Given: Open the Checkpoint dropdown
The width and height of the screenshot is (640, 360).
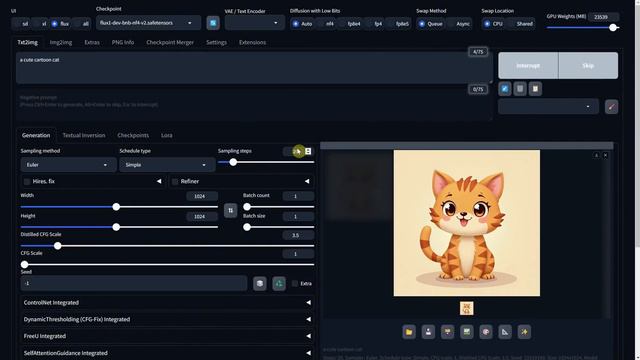Looking at the screenshot, I should click(x=149, y=23).
